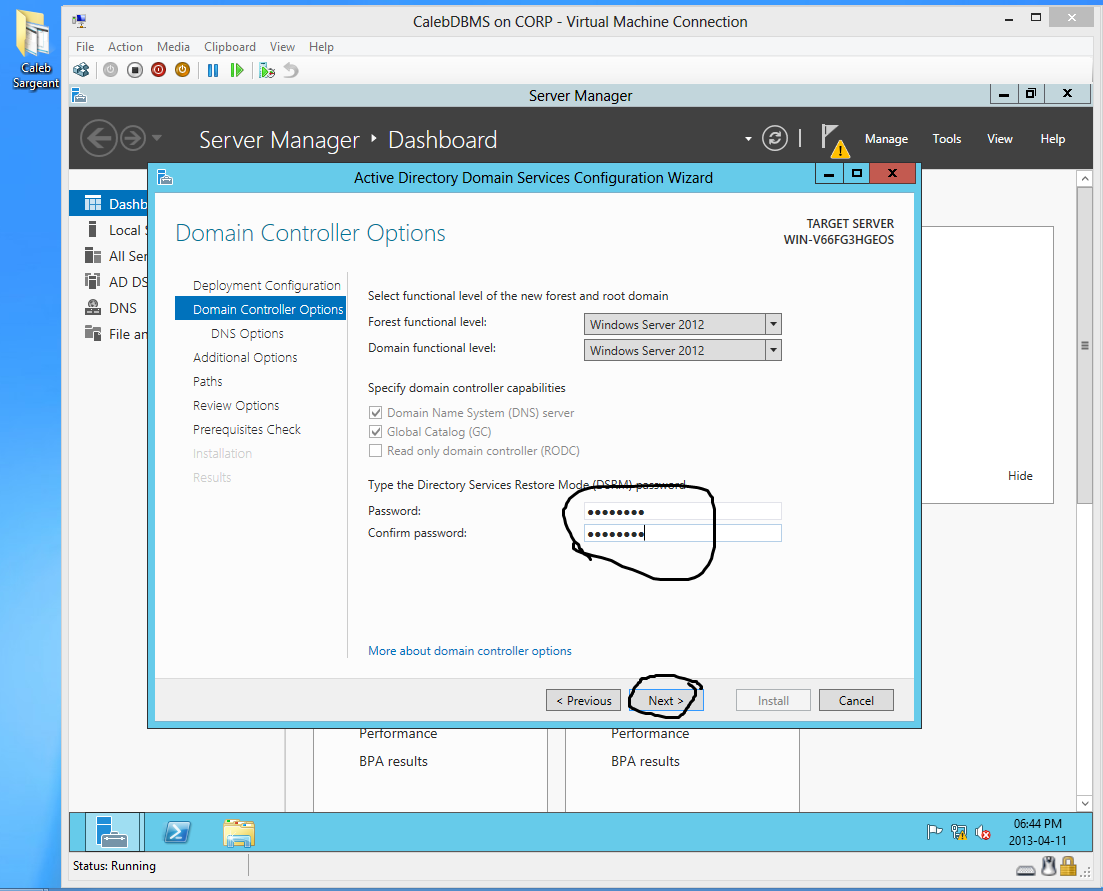Screen dimensions: 1103x891
Task: Open More about domain controller options link
Action: (470, 651)
